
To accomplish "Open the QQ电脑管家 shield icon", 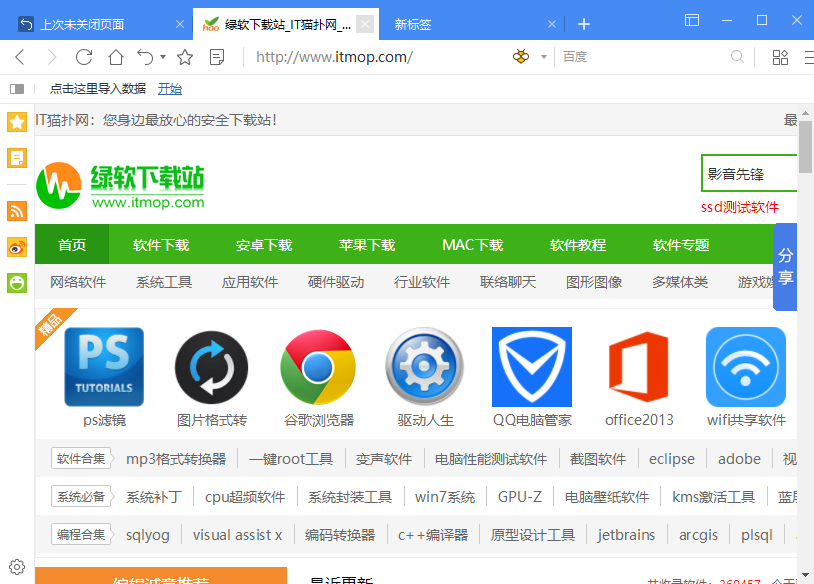I will tap(532, 367).
